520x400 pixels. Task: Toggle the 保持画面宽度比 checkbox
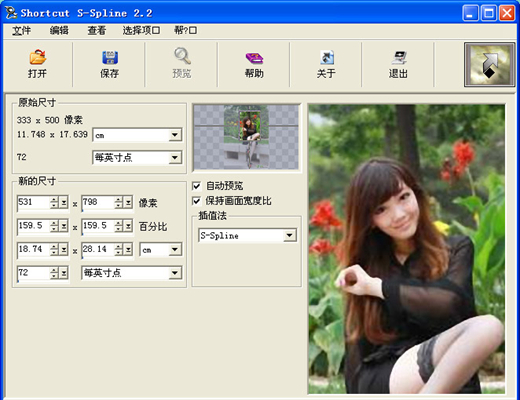(196, 201)
